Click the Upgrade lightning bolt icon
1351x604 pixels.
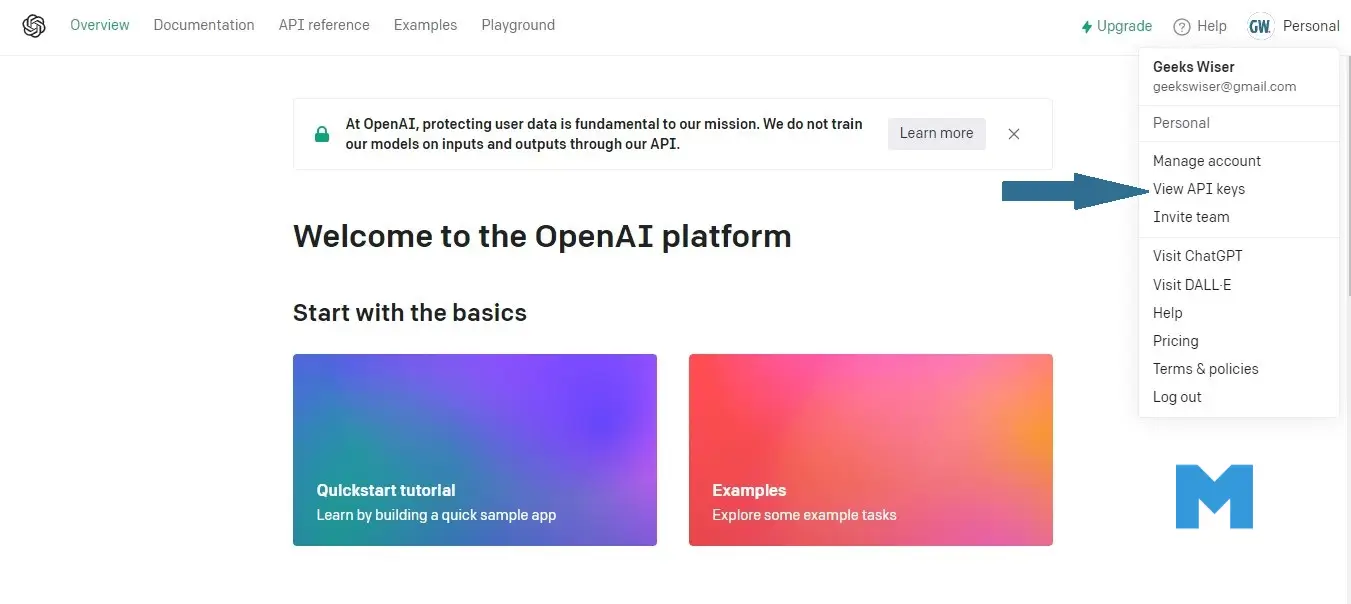[1087, 27]
